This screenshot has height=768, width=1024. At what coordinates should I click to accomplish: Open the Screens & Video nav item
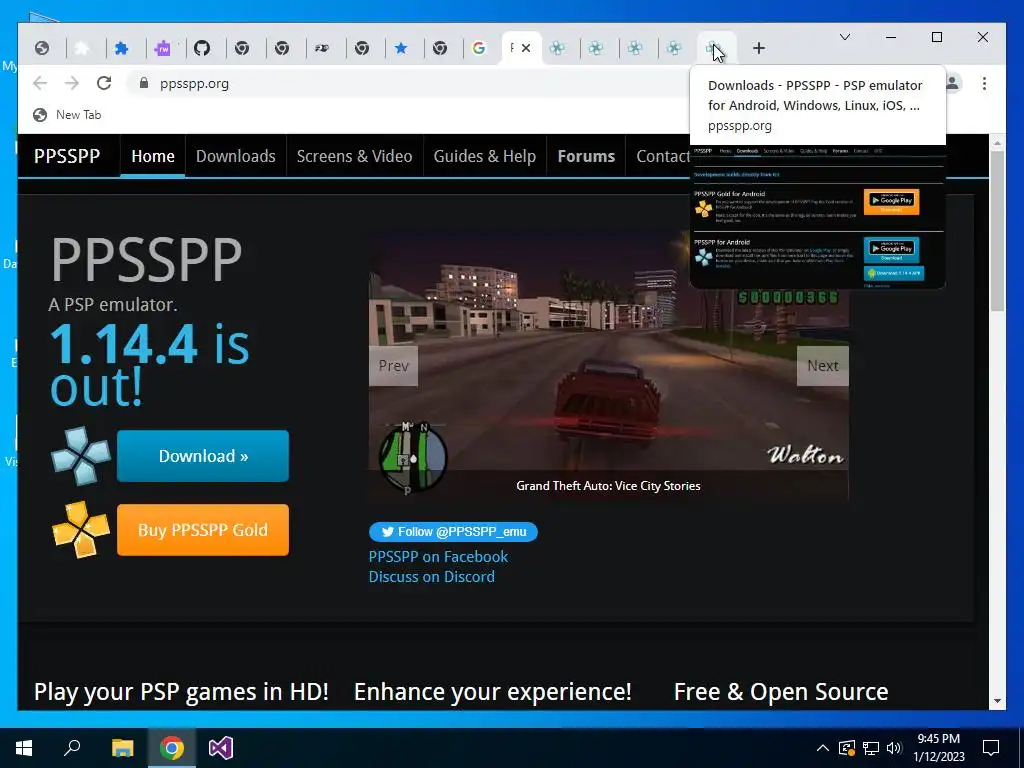(355, 156)
